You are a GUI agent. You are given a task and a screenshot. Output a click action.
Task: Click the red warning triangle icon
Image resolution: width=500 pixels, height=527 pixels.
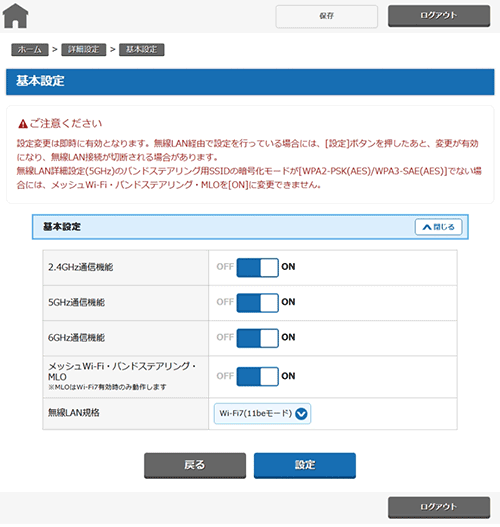point(23,124)
